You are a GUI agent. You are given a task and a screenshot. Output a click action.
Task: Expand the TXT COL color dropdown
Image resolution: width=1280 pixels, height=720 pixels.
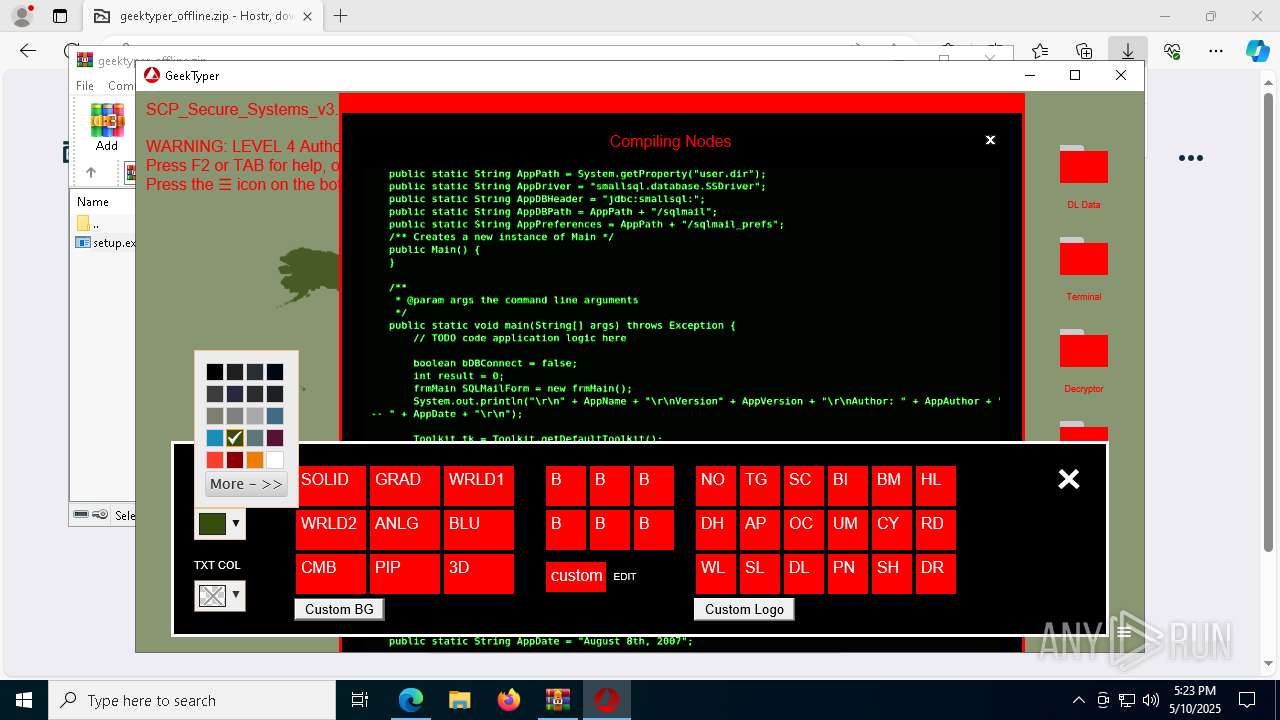pyautogui.click(x=236, y=595)
